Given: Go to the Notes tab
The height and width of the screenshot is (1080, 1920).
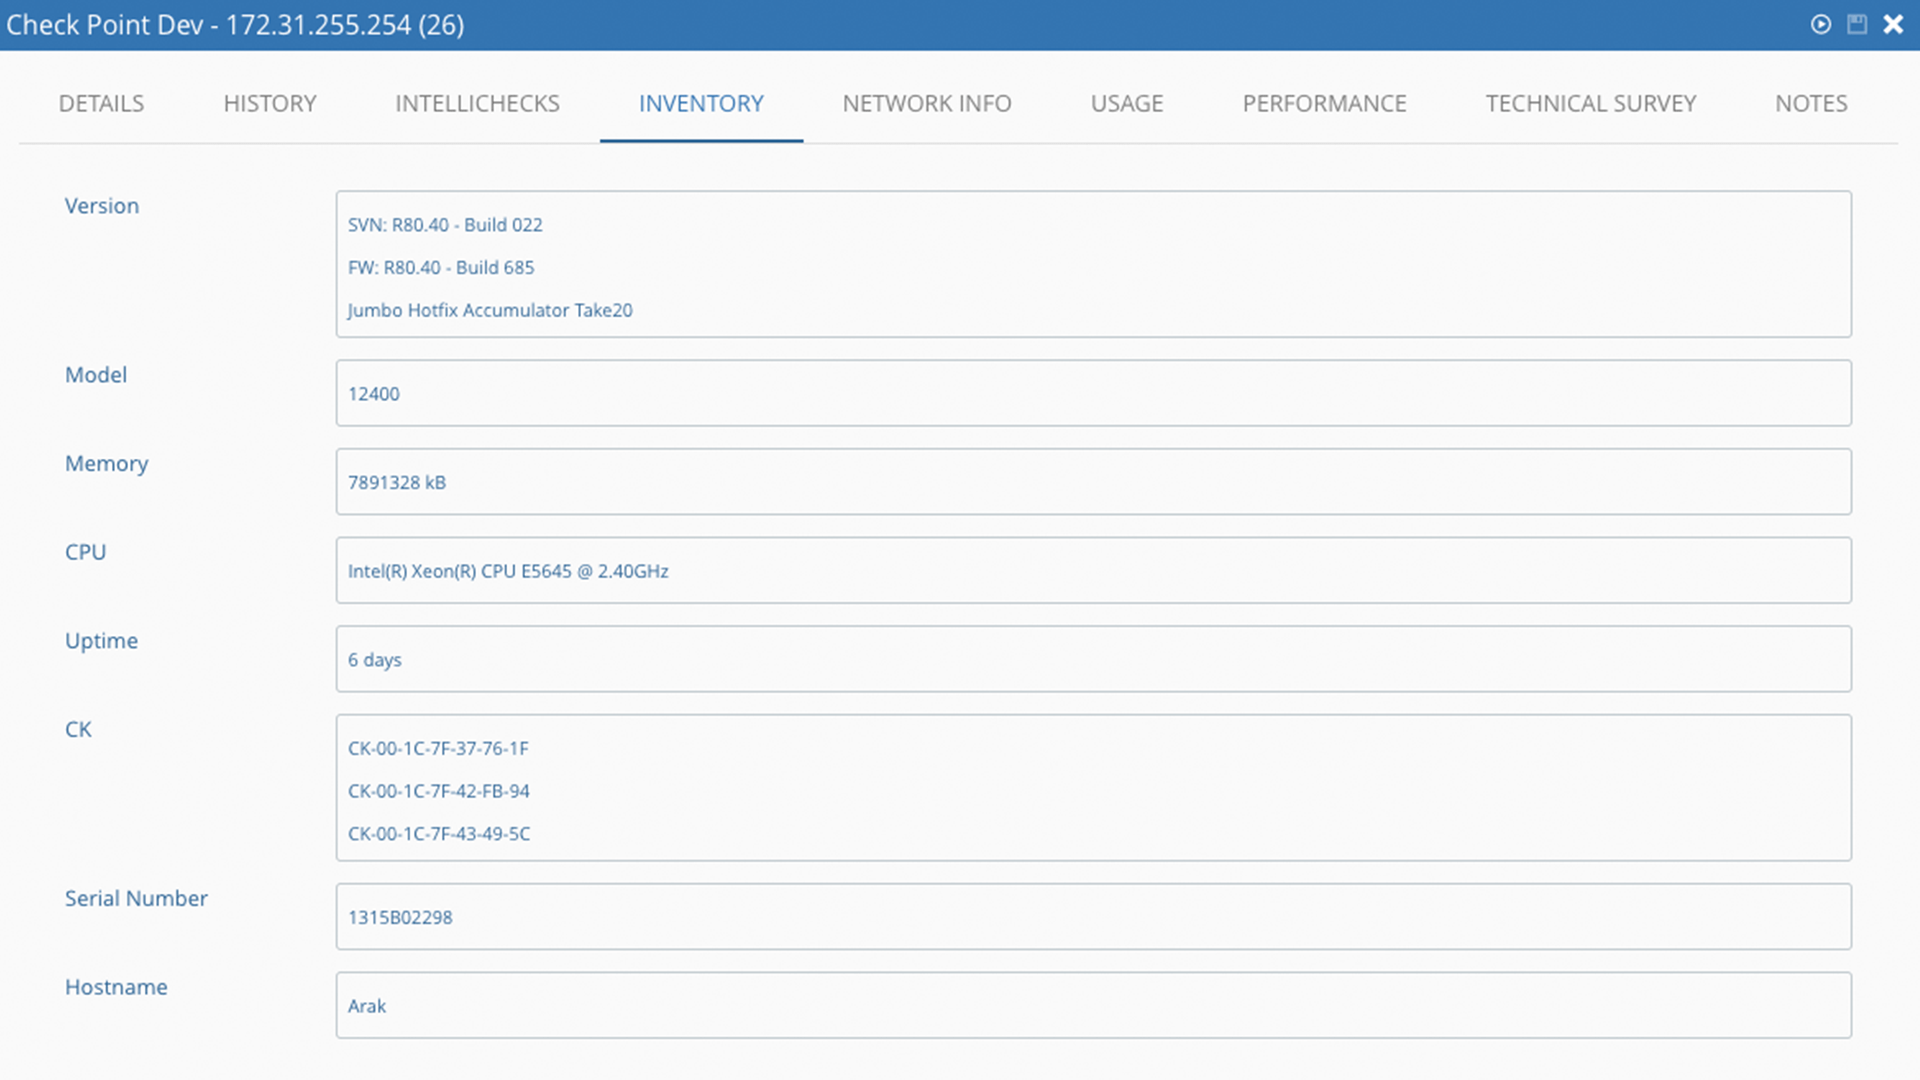Looking at the screenshot, I should coord(1811,103).
